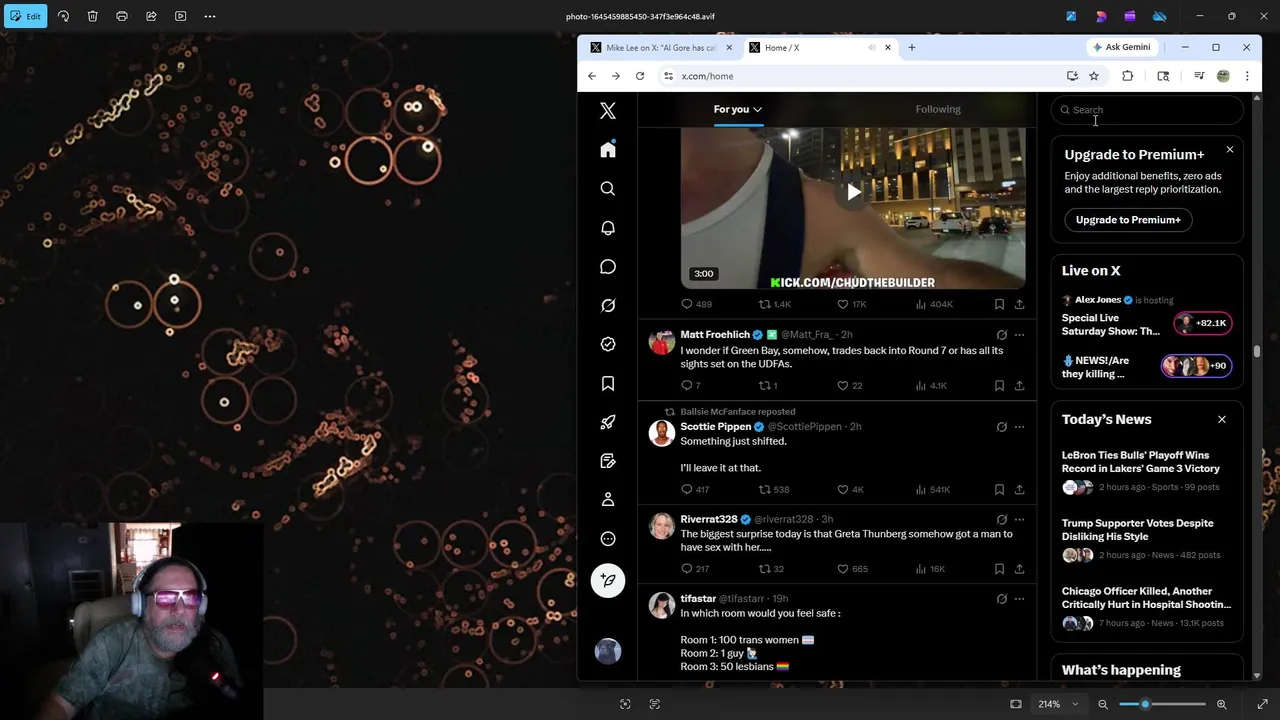
Task: Open the 214% zoom level dropdown in Photos
Action: point(1058,704)
